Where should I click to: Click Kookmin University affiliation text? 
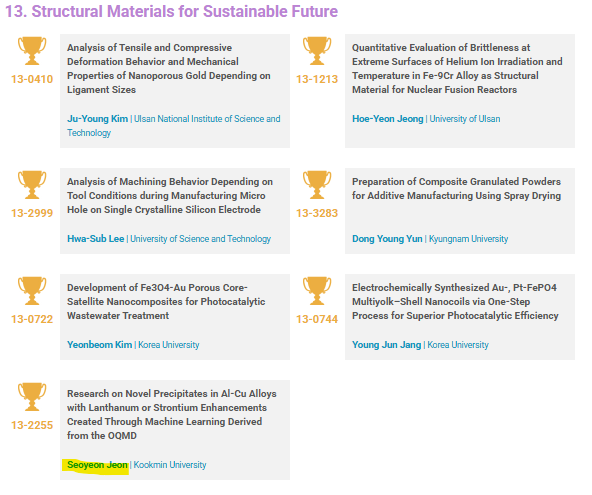170,465
